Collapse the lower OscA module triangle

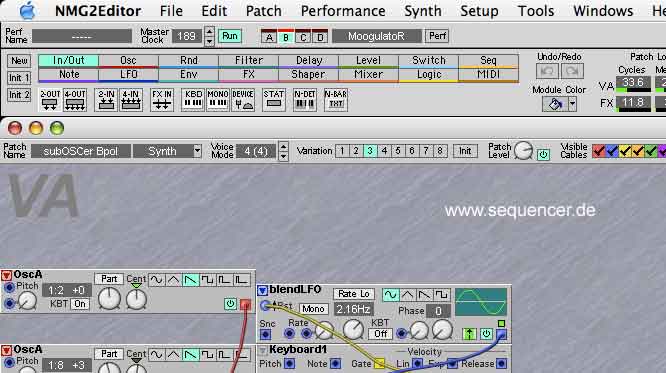[x=6, y=350]
